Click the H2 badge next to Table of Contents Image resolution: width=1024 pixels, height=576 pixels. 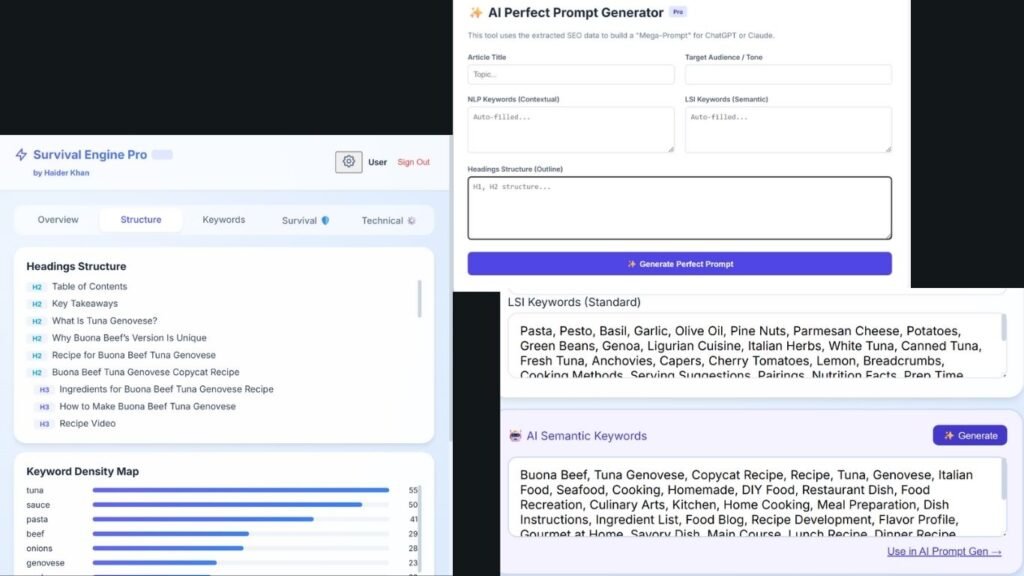coord(37,286)
